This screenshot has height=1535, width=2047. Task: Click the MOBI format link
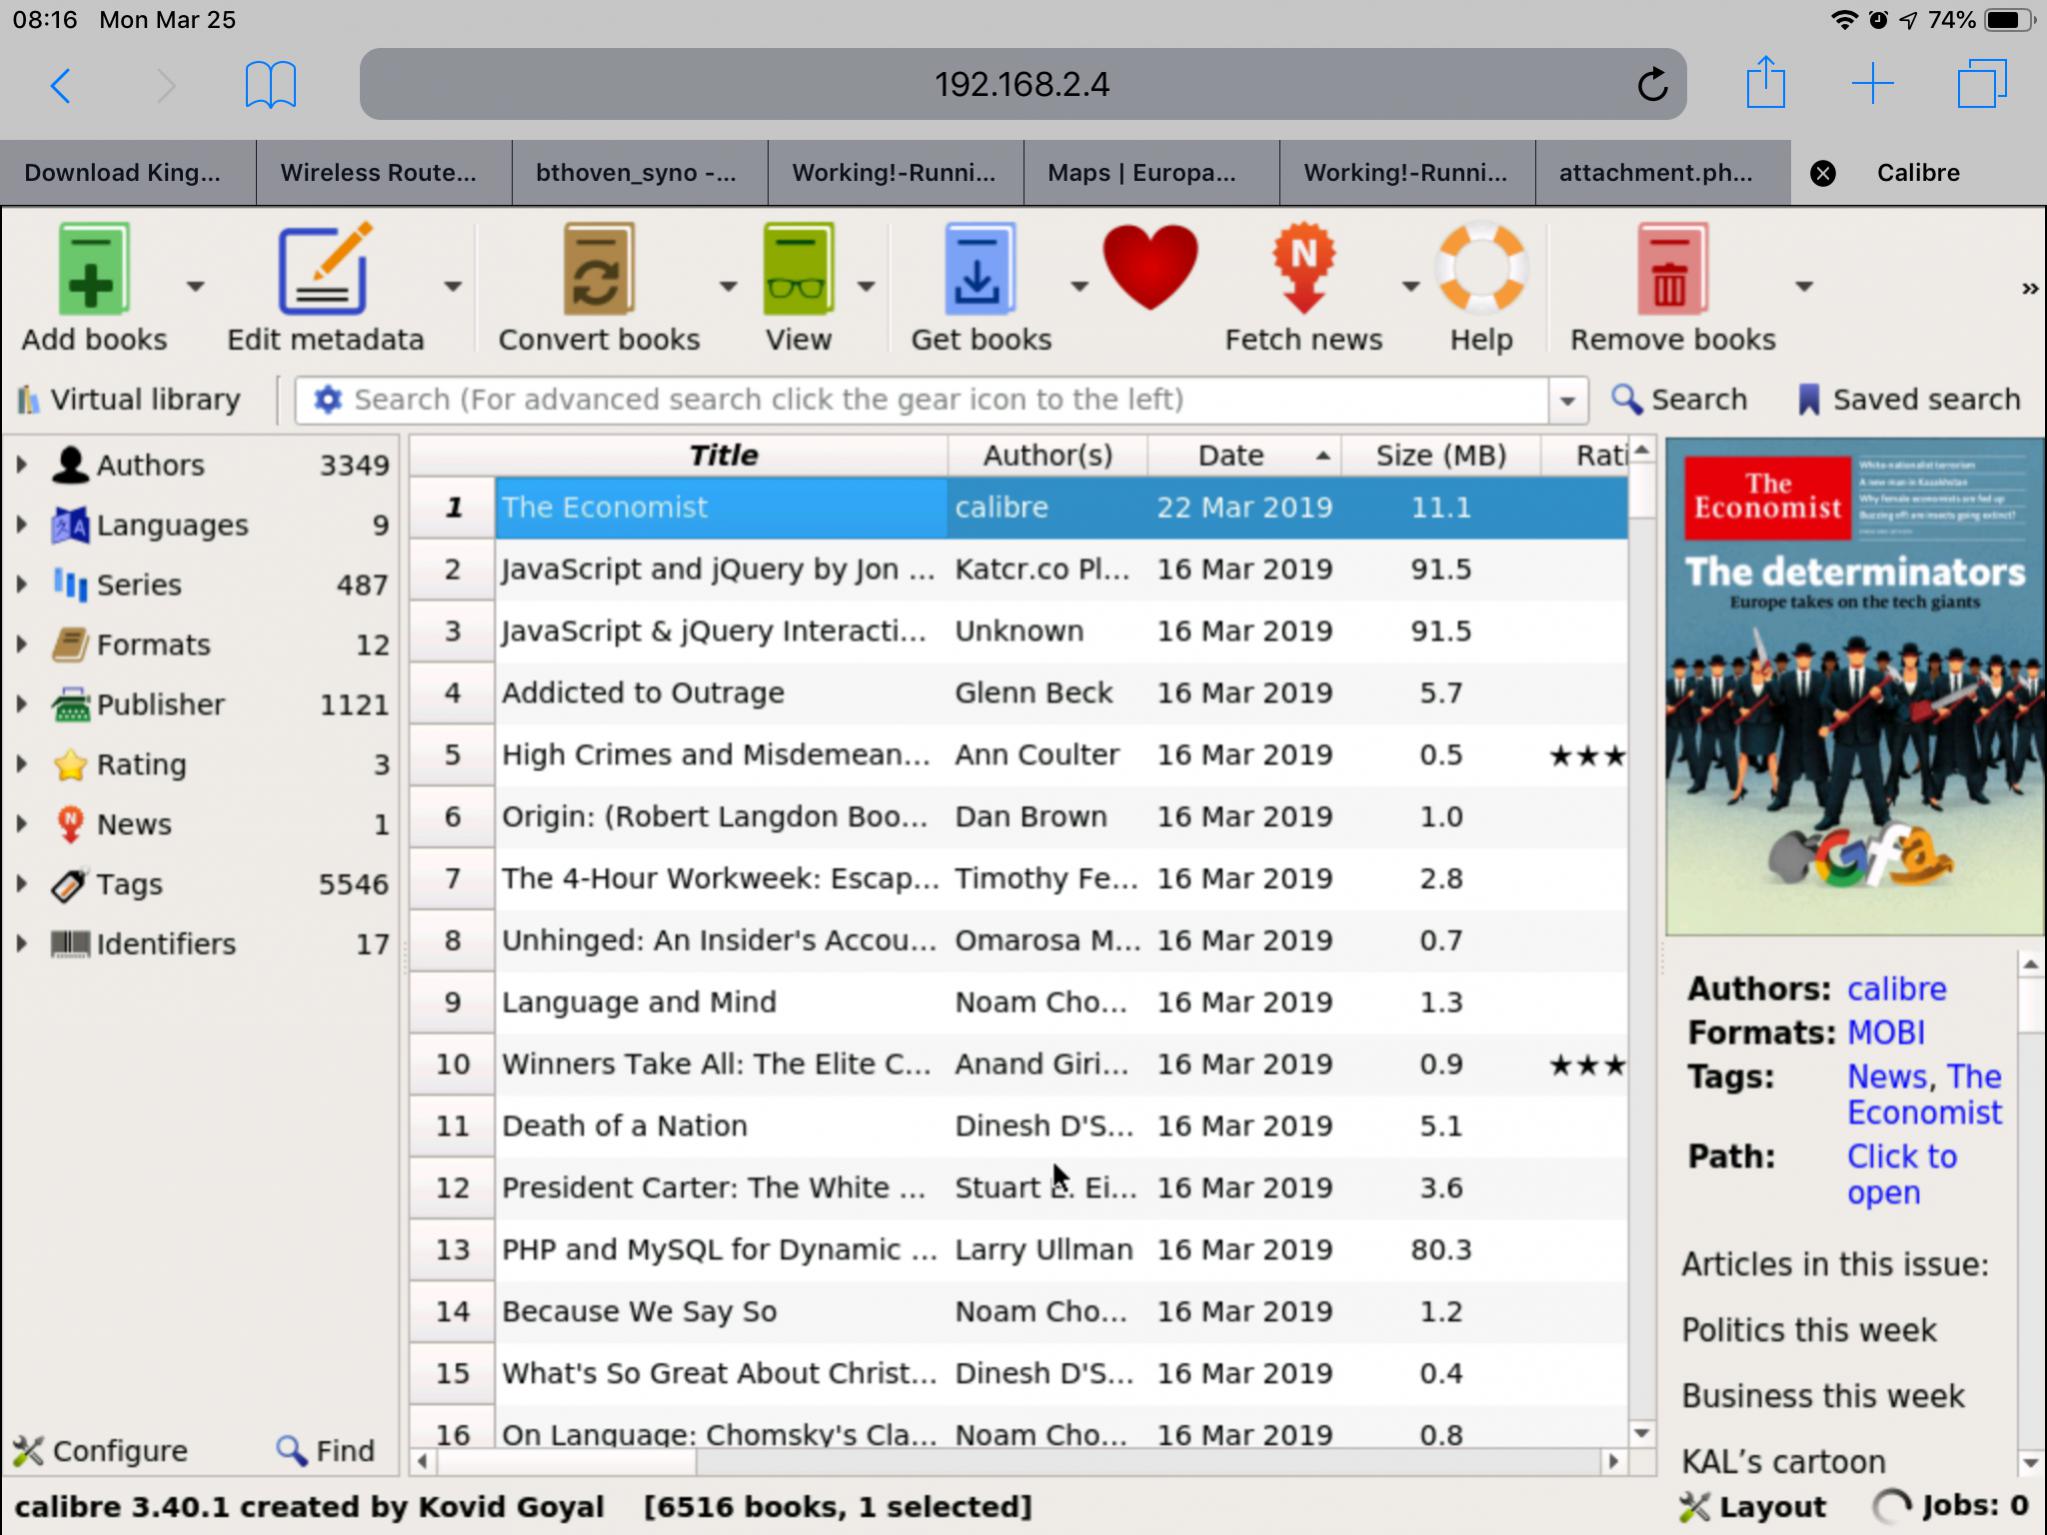point(1885,1032)
